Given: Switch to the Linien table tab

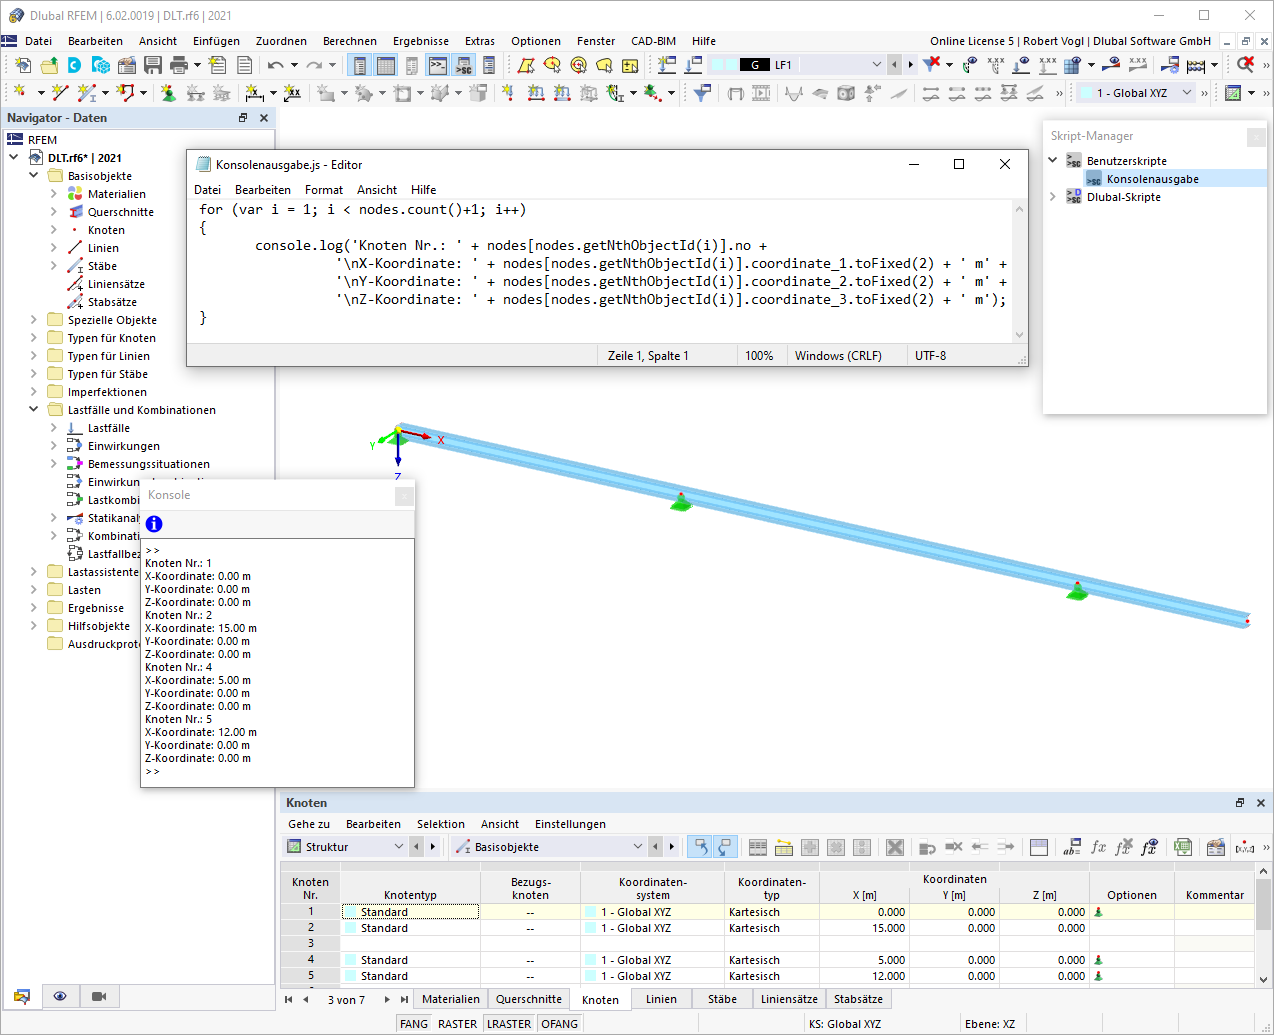Looking at the screenshot, I should click(x=661, y=999).
